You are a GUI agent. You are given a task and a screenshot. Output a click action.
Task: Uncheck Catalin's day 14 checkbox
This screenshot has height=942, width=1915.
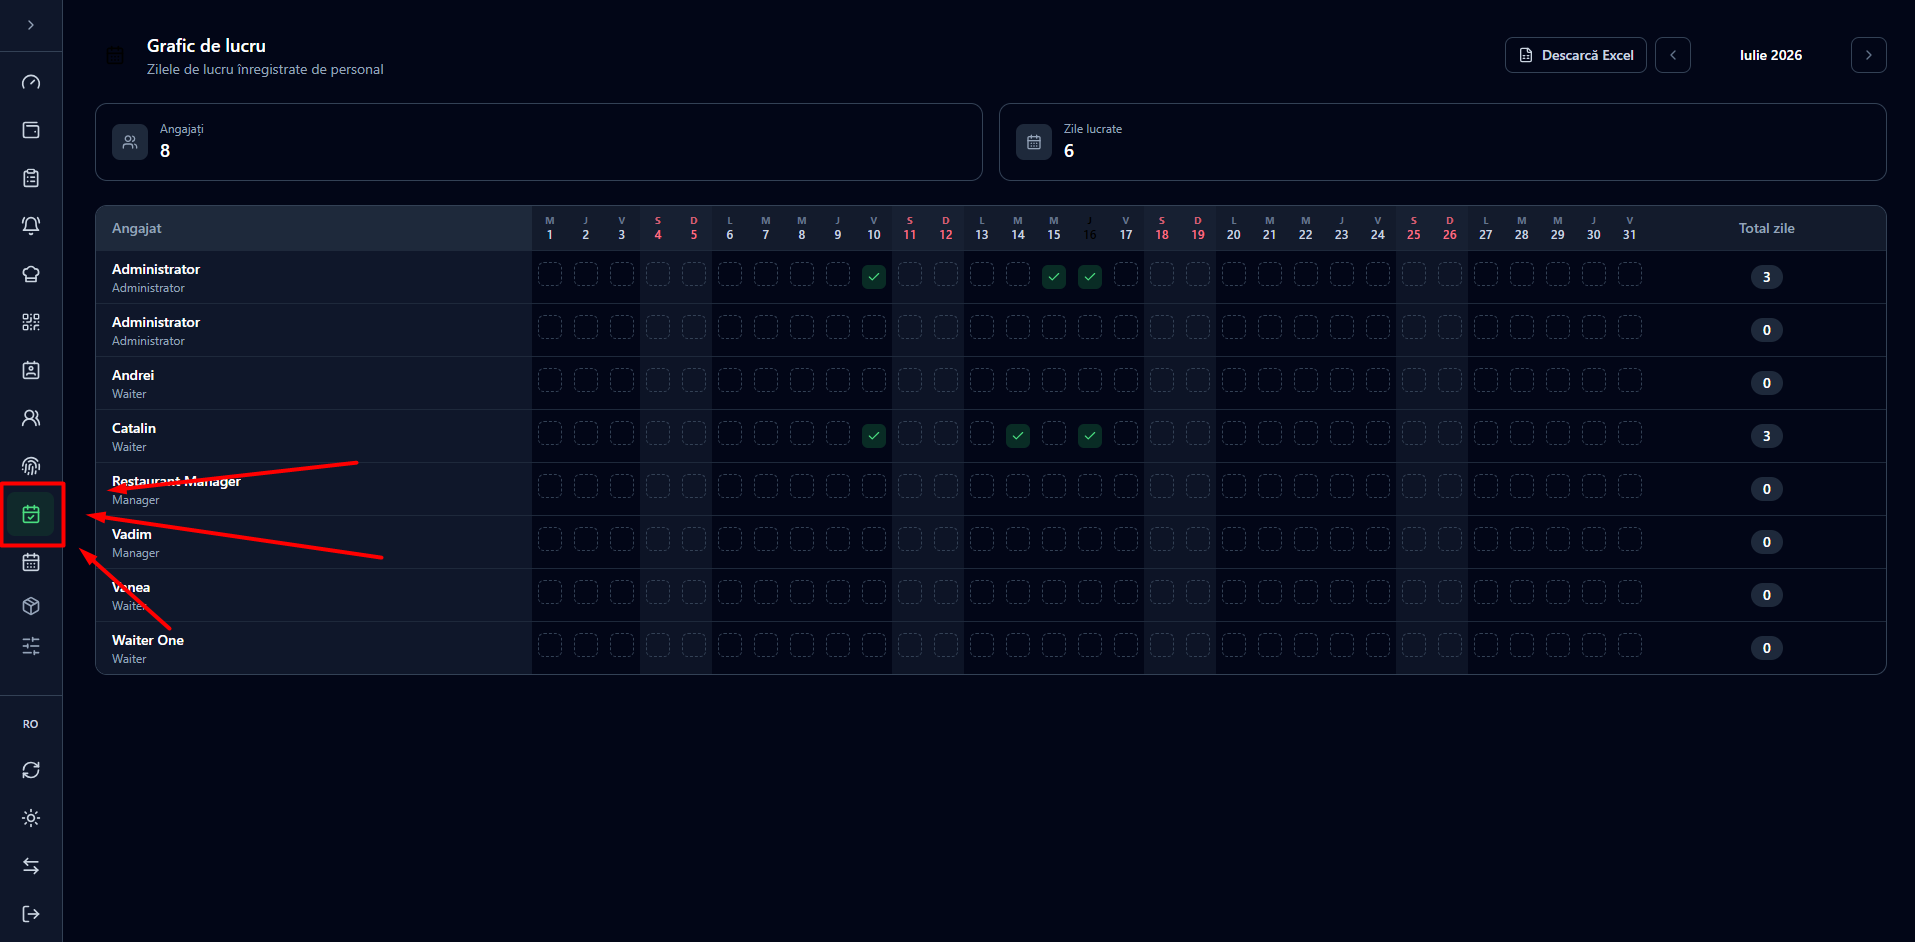pyautogui.click(x=1018, y=436)
